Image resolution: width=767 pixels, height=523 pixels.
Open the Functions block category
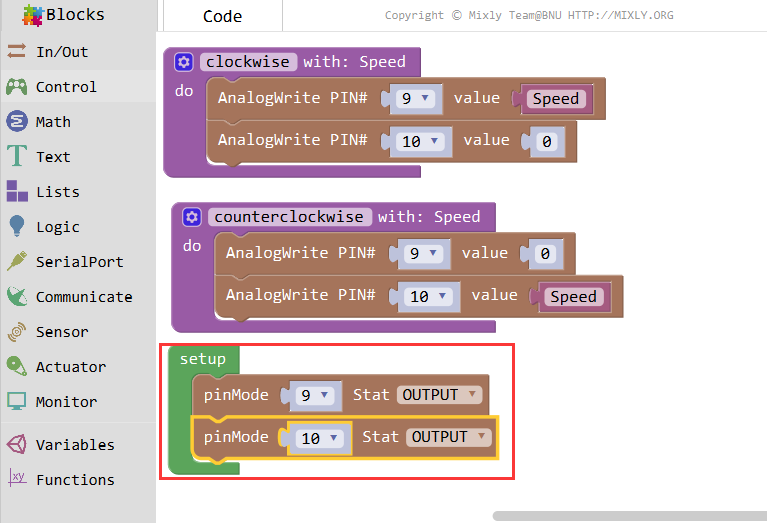78,479
